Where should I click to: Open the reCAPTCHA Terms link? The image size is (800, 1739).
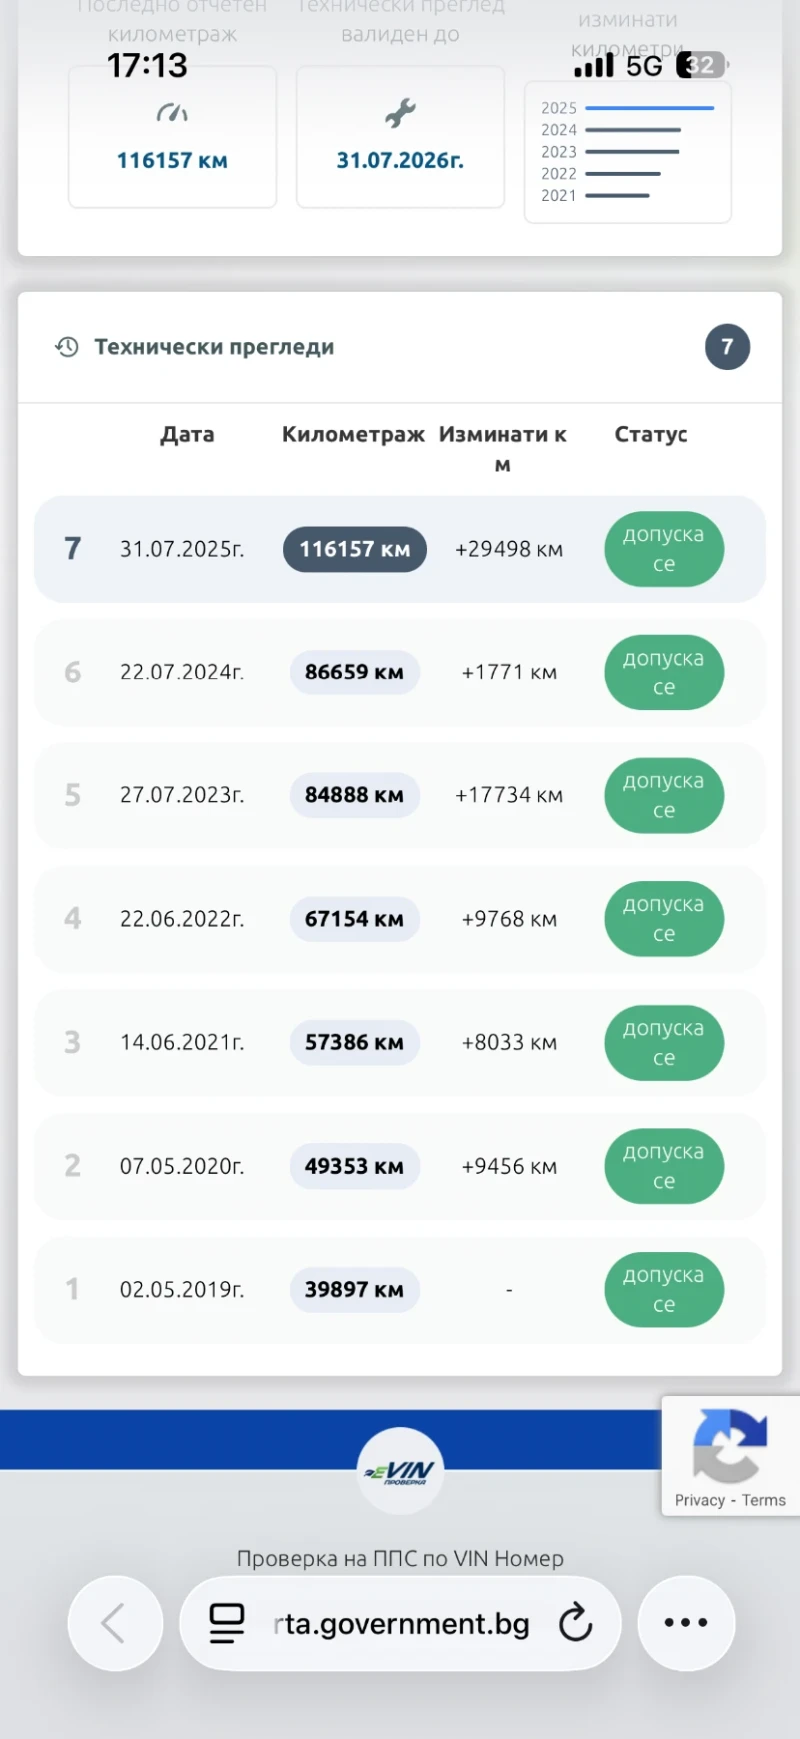point(764,1500)
